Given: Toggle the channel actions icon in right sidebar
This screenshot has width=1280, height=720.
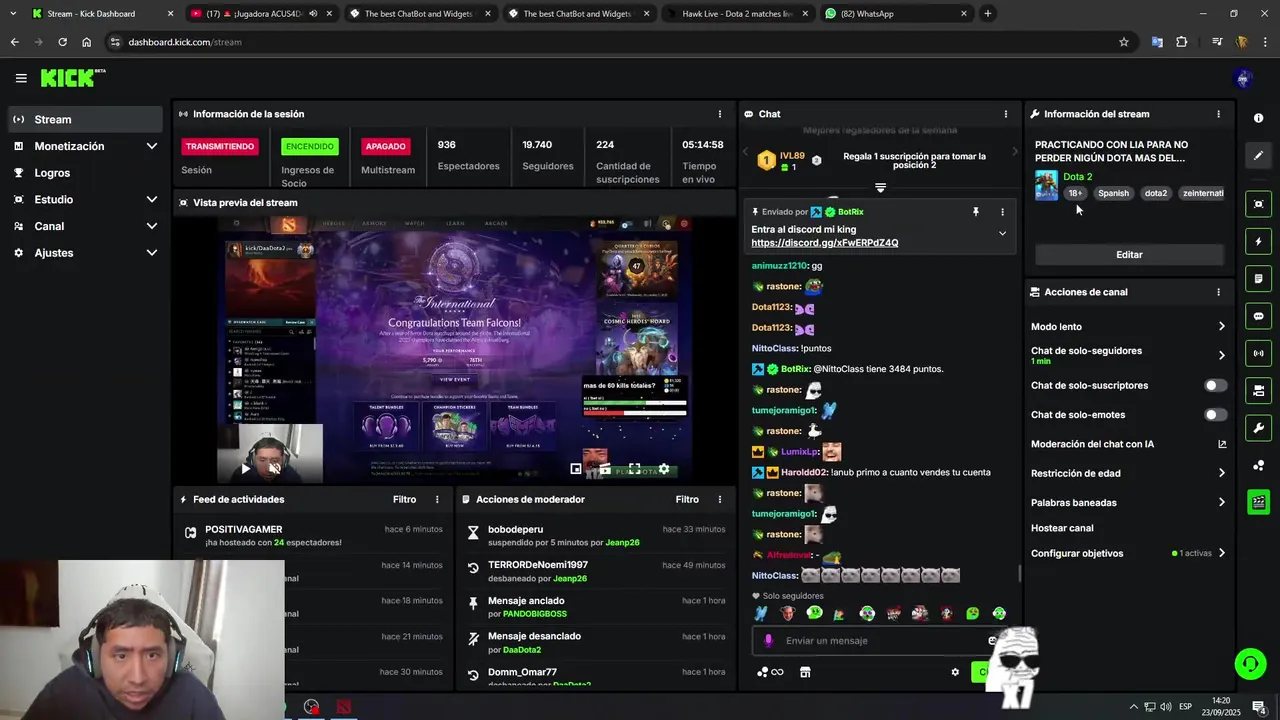Looking at the screenshot, I should (1258, 390).
